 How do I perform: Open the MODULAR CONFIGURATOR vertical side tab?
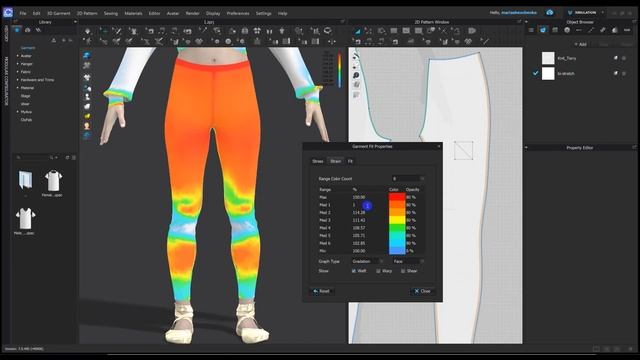6,81
